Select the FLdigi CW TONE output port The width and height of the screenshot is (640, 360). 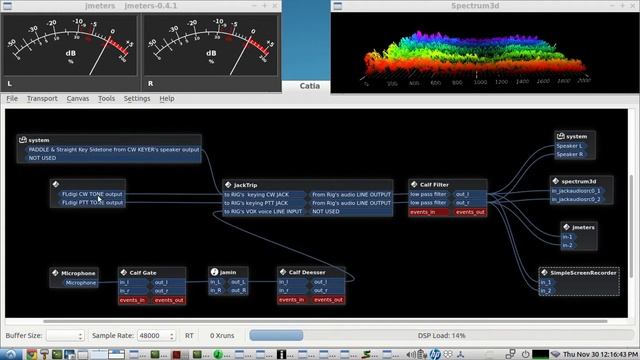92,194
